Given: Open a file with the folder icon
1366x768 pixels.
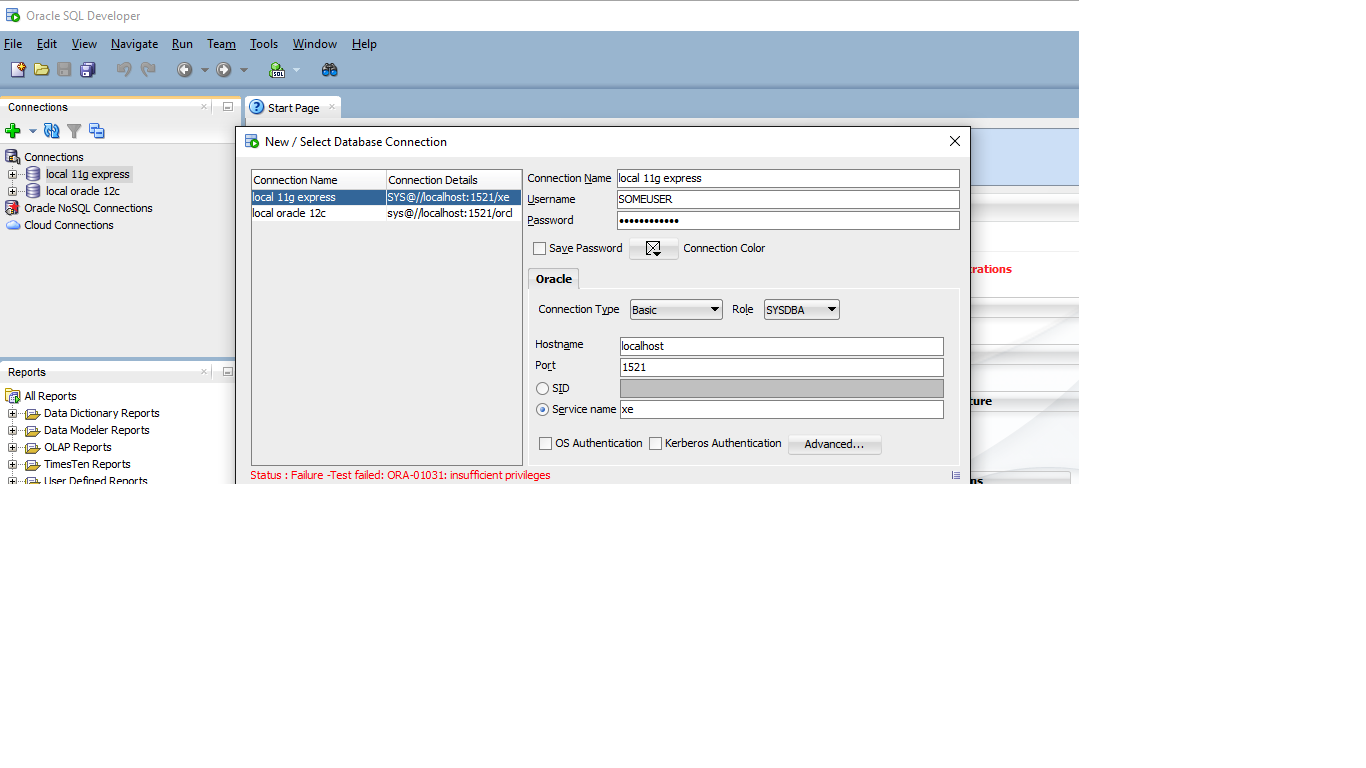Looking at the screenshot, I should coord(41,70).
